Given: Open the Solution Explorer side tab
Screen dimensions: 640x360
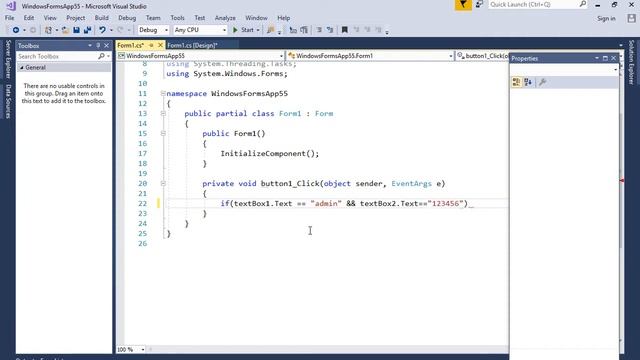Looking at the screenshot, I should pyautogui.click(x=631, y=62).
